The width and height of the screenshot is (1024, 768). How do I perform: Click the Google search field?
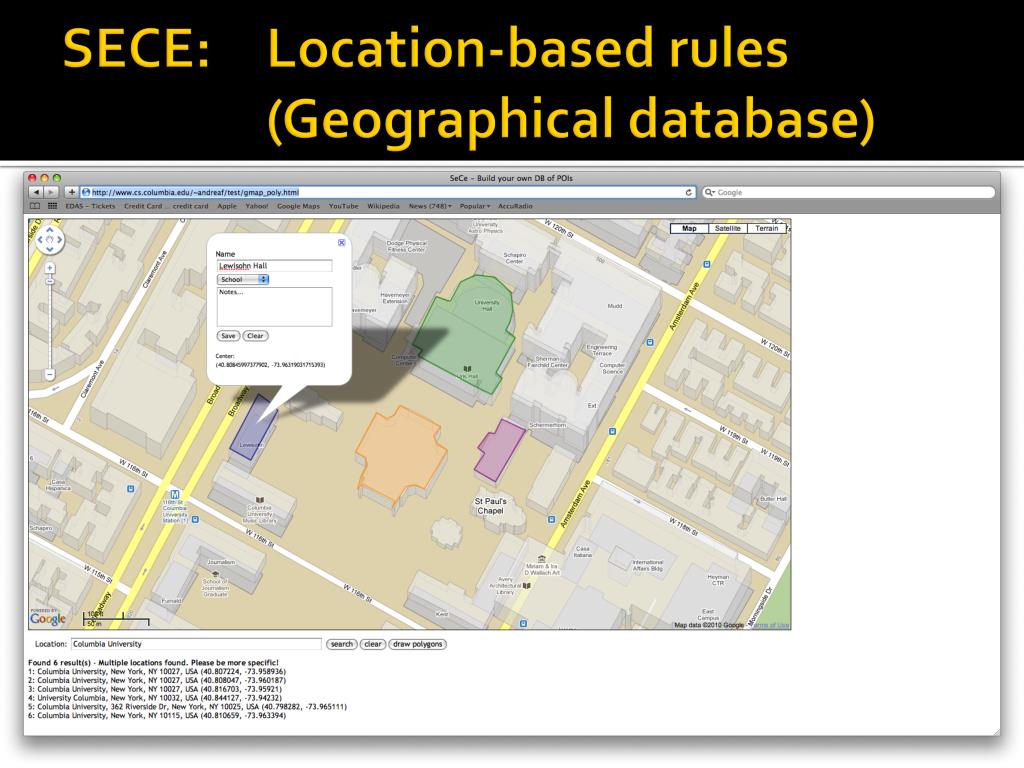point(849,193)
